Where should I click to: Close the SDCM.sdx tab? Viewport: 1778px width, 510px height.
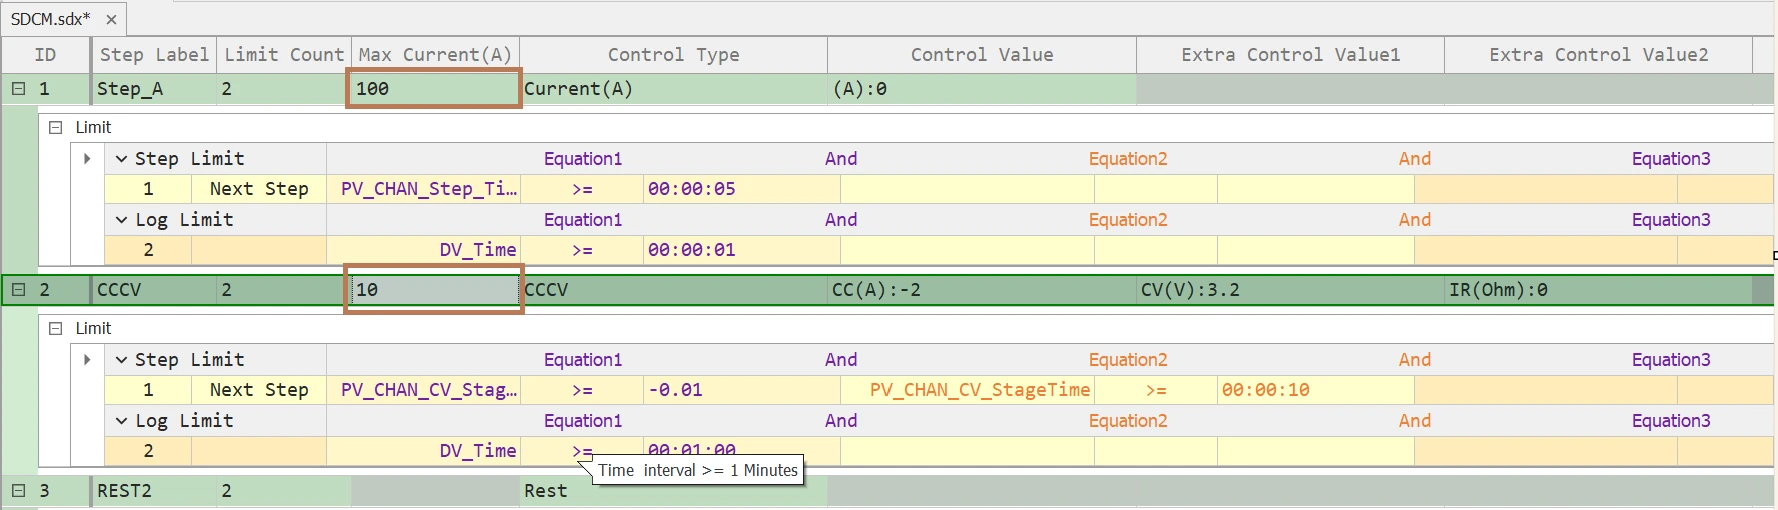(x=111, y=19)
